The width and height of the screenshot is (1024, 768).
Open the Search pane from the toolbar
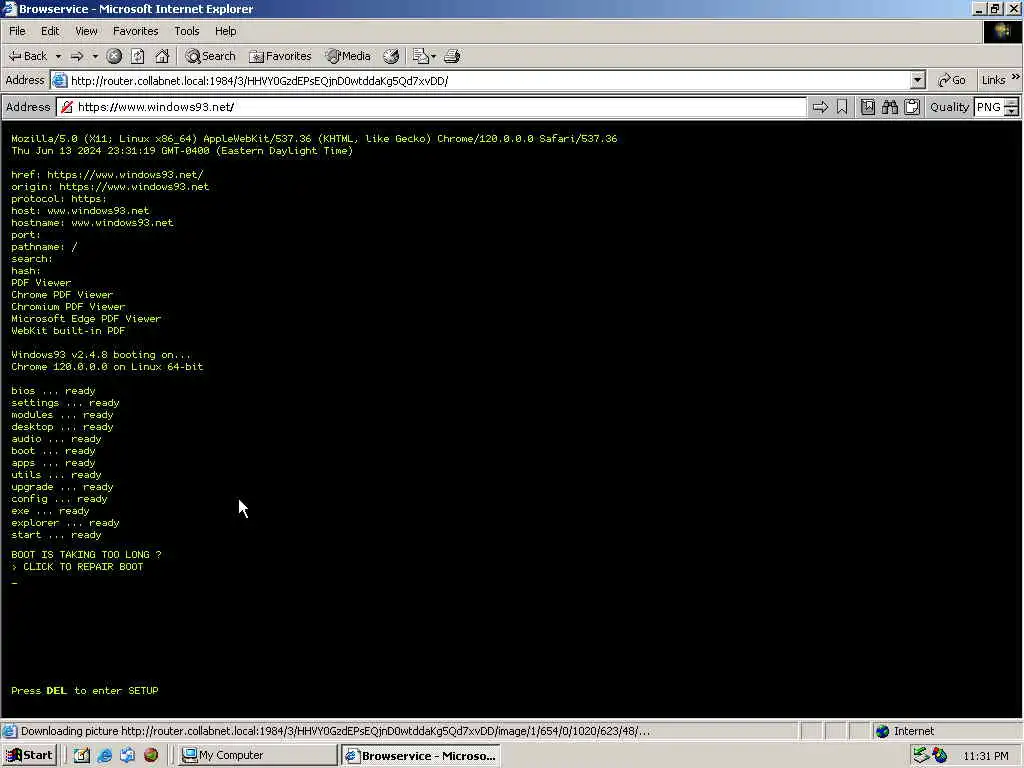210,56
